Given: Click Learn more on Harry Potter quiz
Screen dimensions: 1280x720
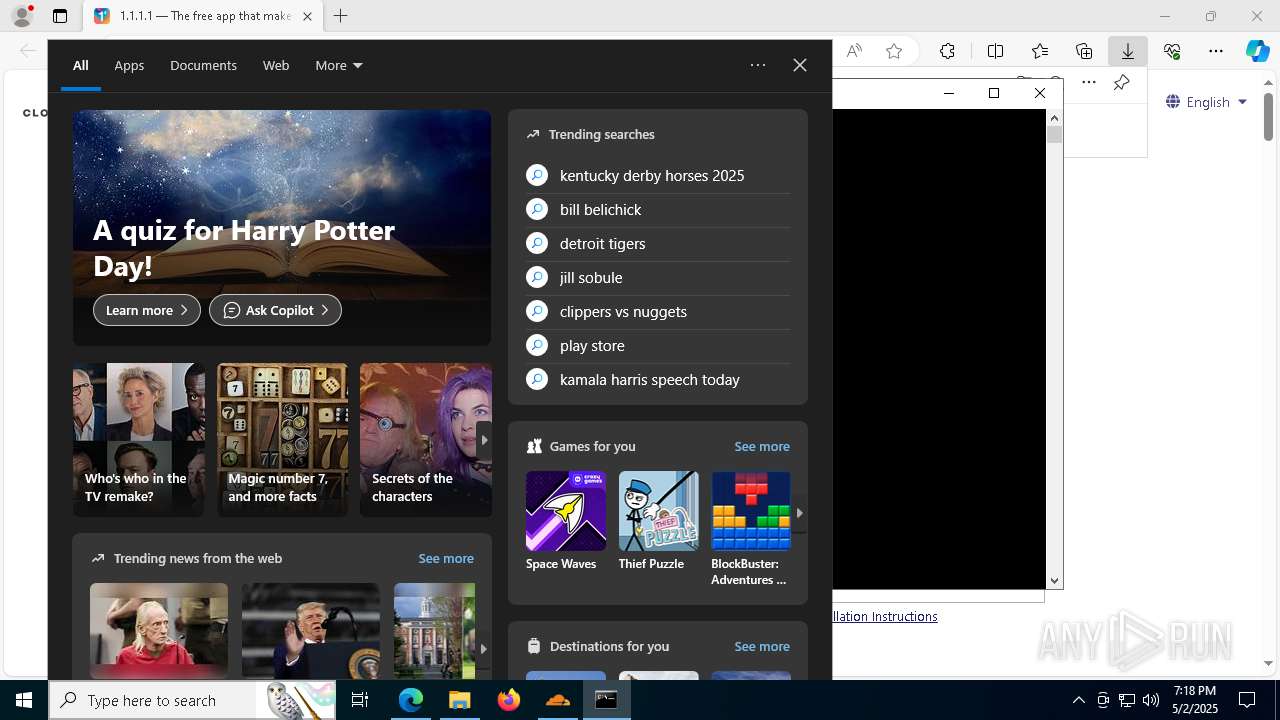Looking at the screenshot, I should pyautogui.click(x=147, y=310).
